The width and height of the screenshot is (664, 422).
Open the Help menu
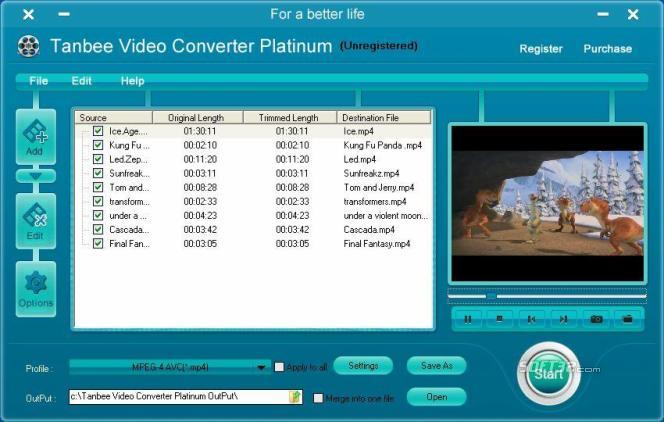point(133,80)
